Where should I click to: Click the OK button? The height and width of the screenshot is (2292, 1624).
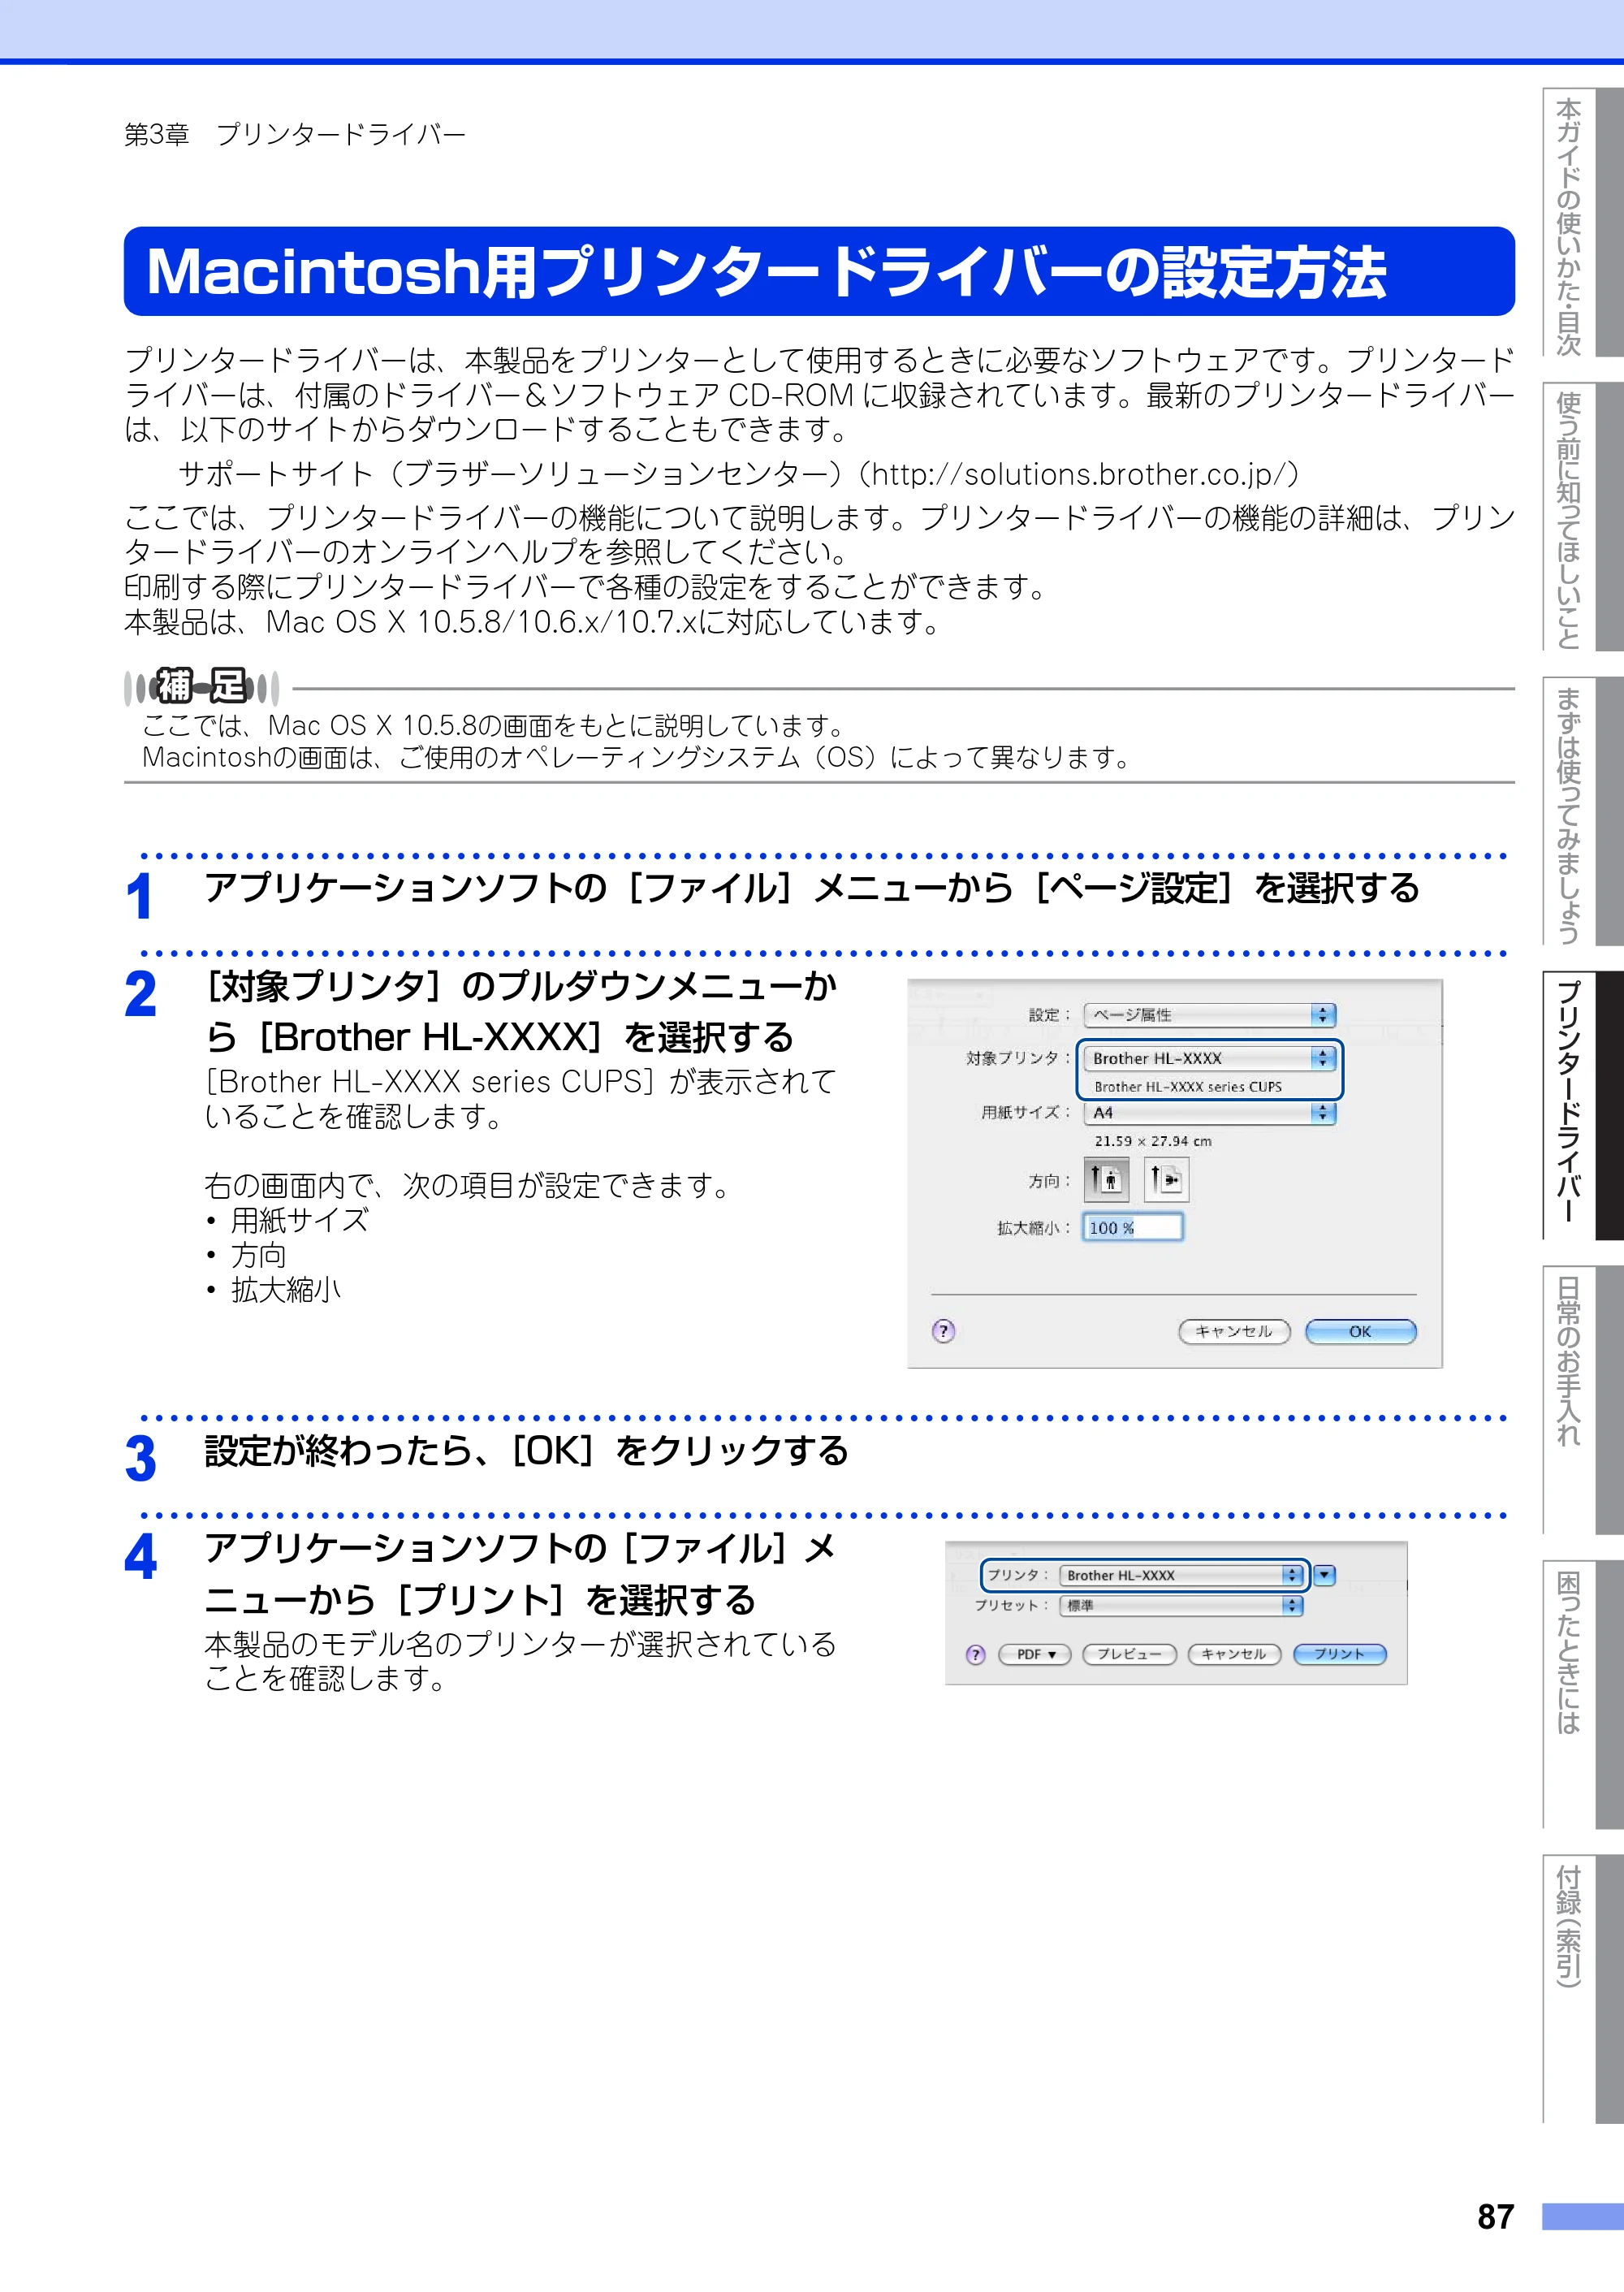pyautogui.click(x=1361, y=1331)
